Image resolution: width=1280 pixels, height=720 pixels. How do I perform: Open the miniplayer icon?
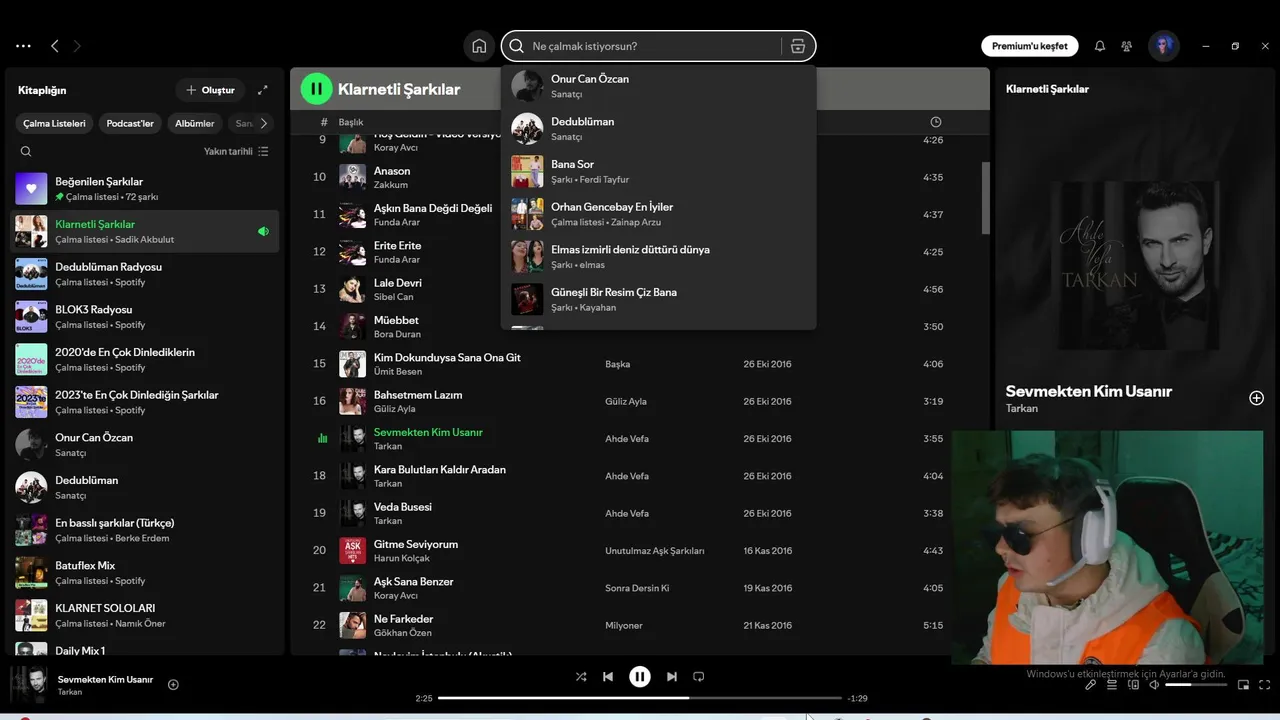(x=1243, y=685)
